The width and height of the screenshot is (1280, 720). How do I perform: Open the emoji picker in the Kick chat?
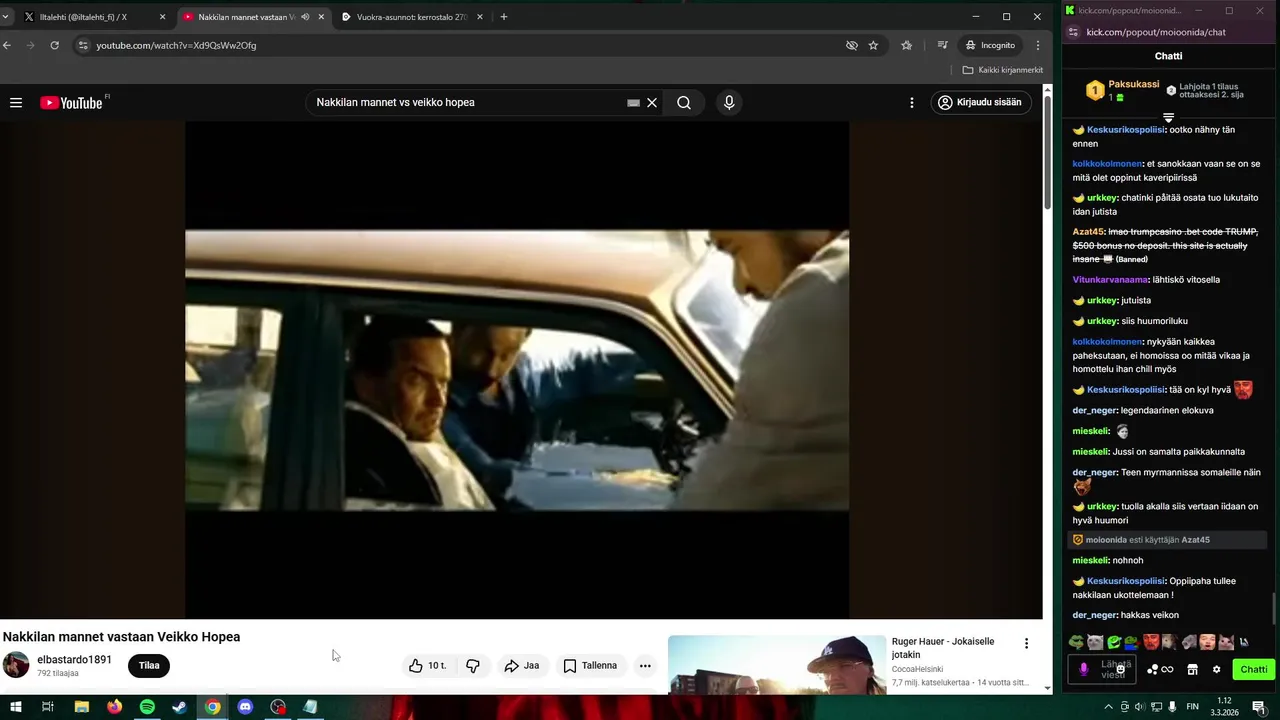[x=1120, y=670]
